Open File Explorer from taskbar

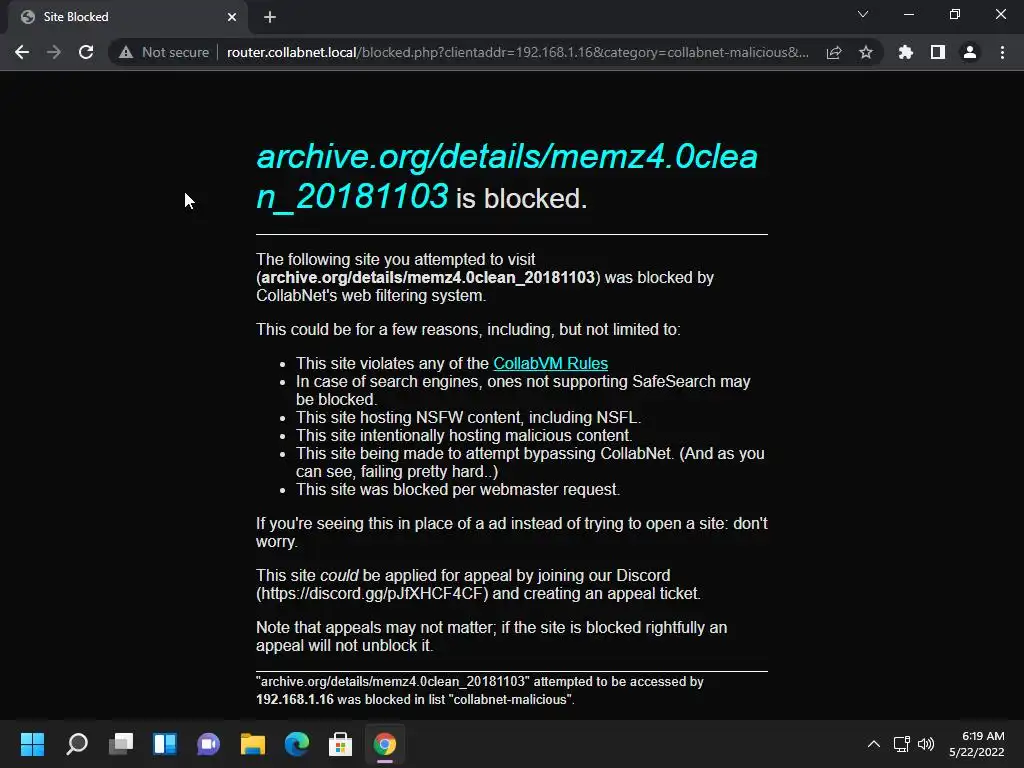coord(253,744)
